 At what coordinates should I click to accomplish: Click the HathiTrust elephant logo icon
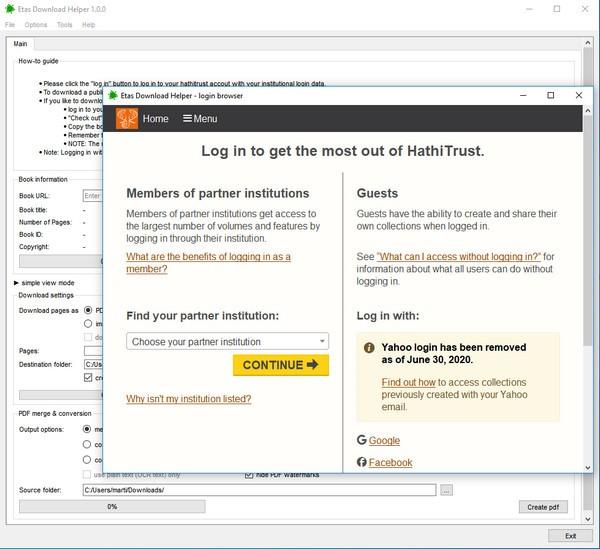tap(127, 119)
